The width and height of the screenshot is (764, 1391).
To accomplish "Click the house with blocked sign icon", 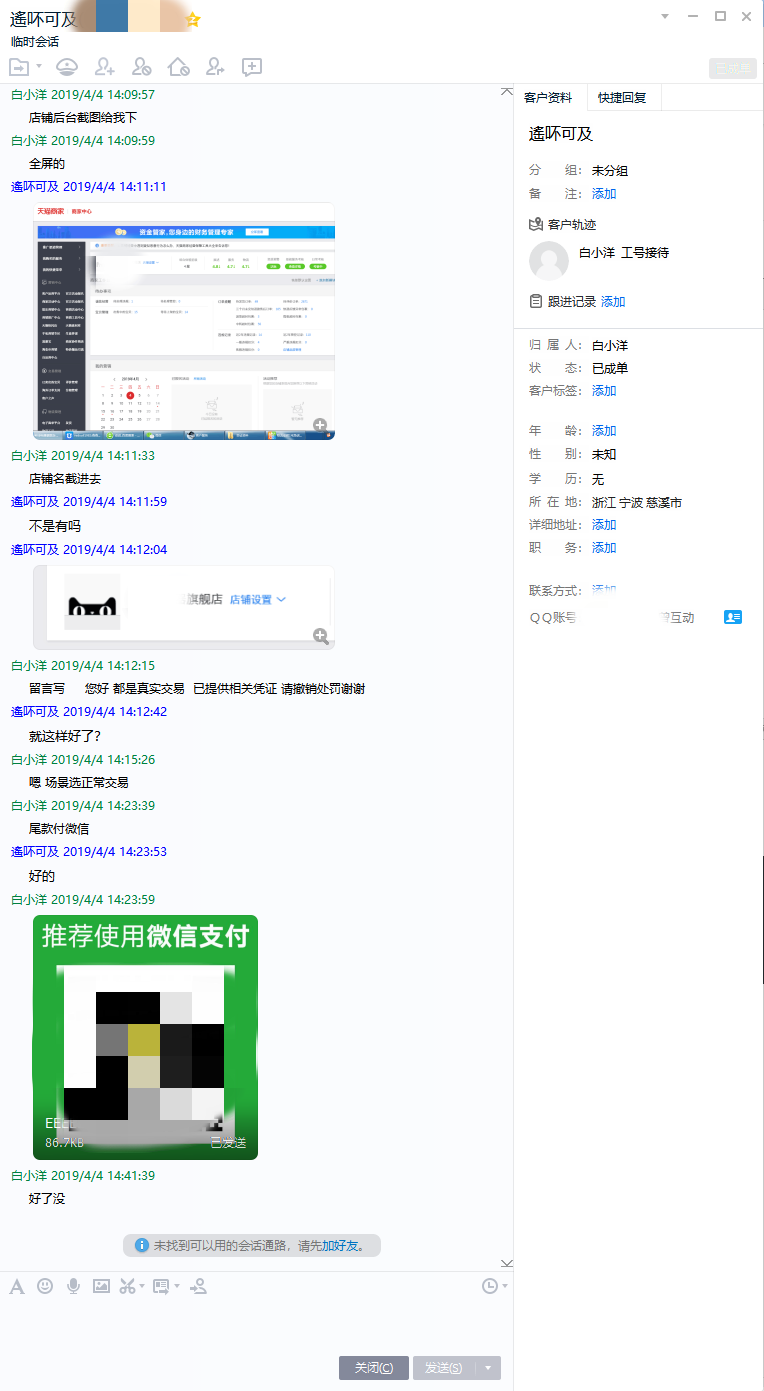I will click(179, 67).
